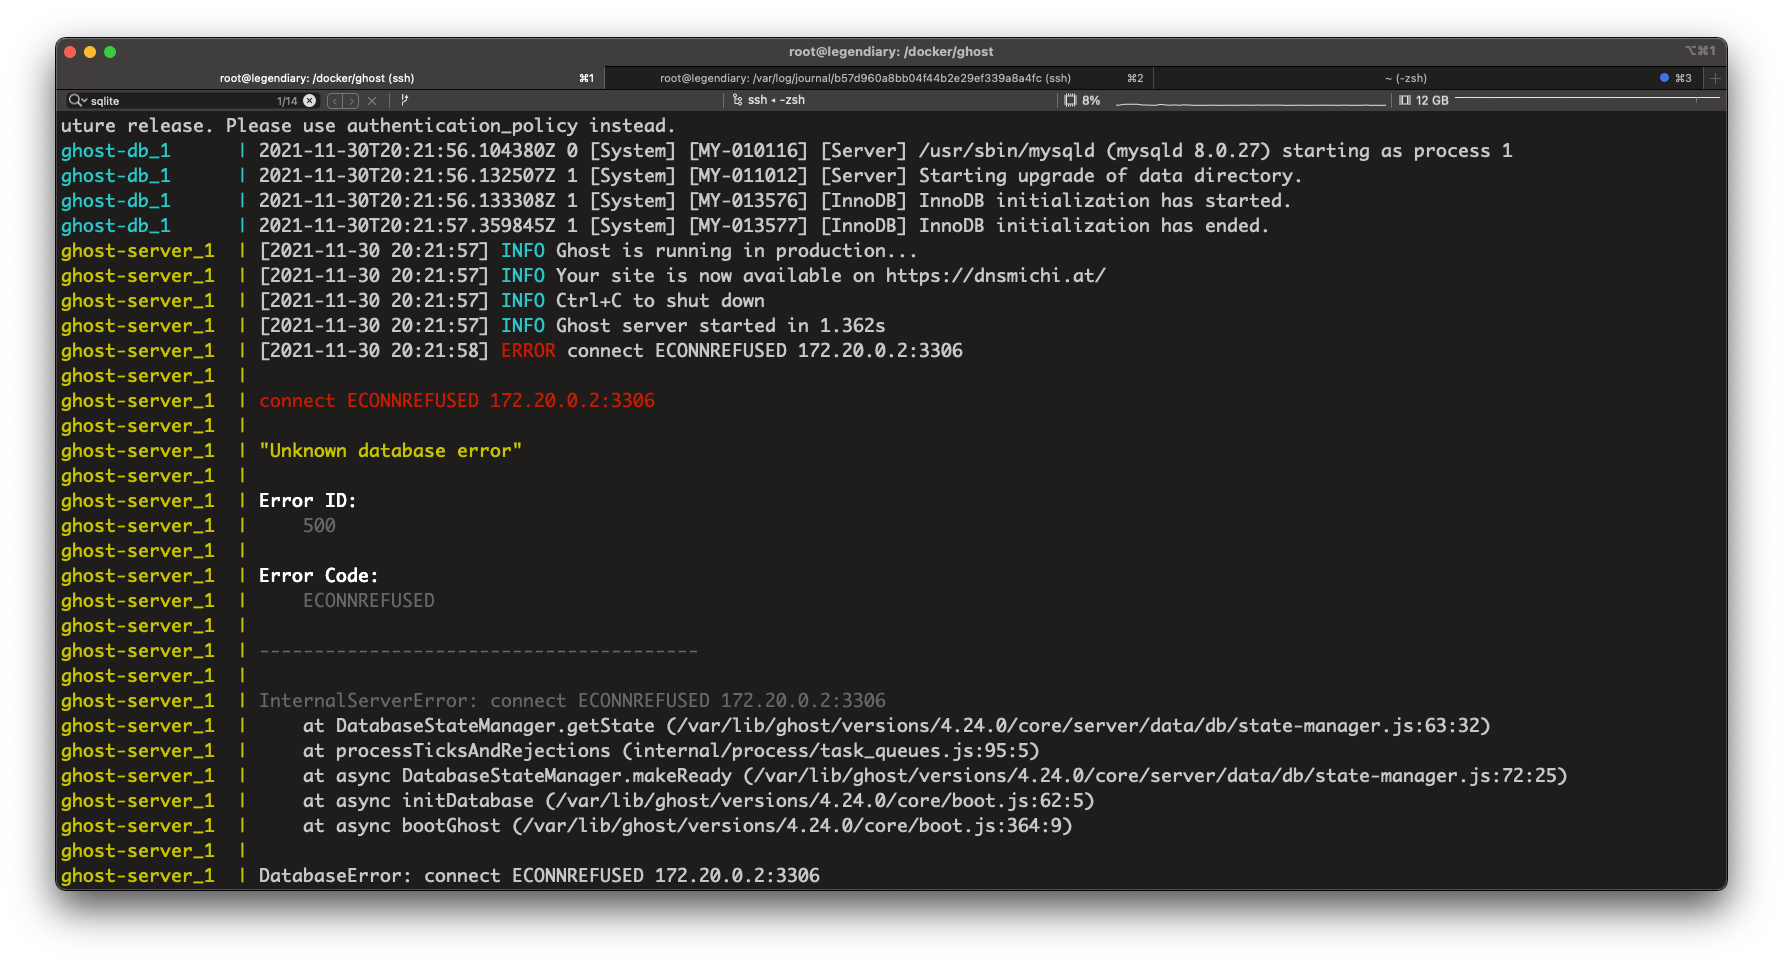Viewport: 1783px width, 964px height.
Task: Open the search options magnifier dropdown
Action: (77, 101)
